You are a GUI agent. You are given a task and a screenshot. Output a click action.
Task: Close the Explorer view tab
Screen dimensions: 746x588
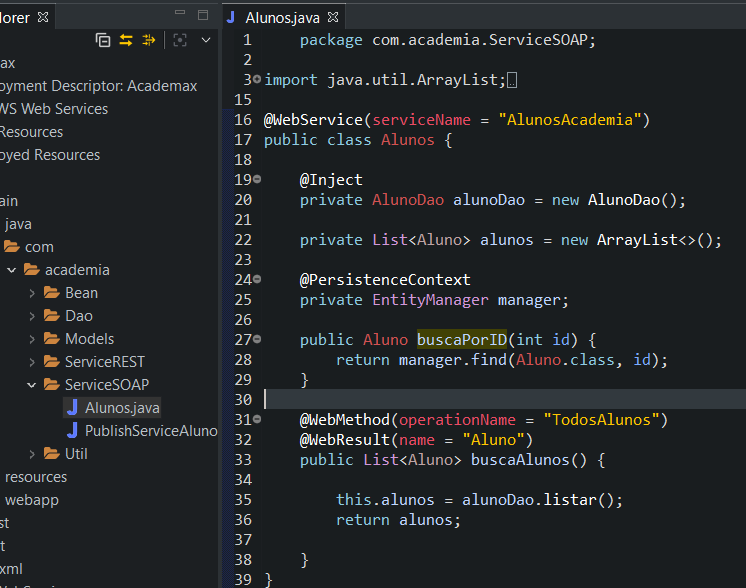pos(42,17)
